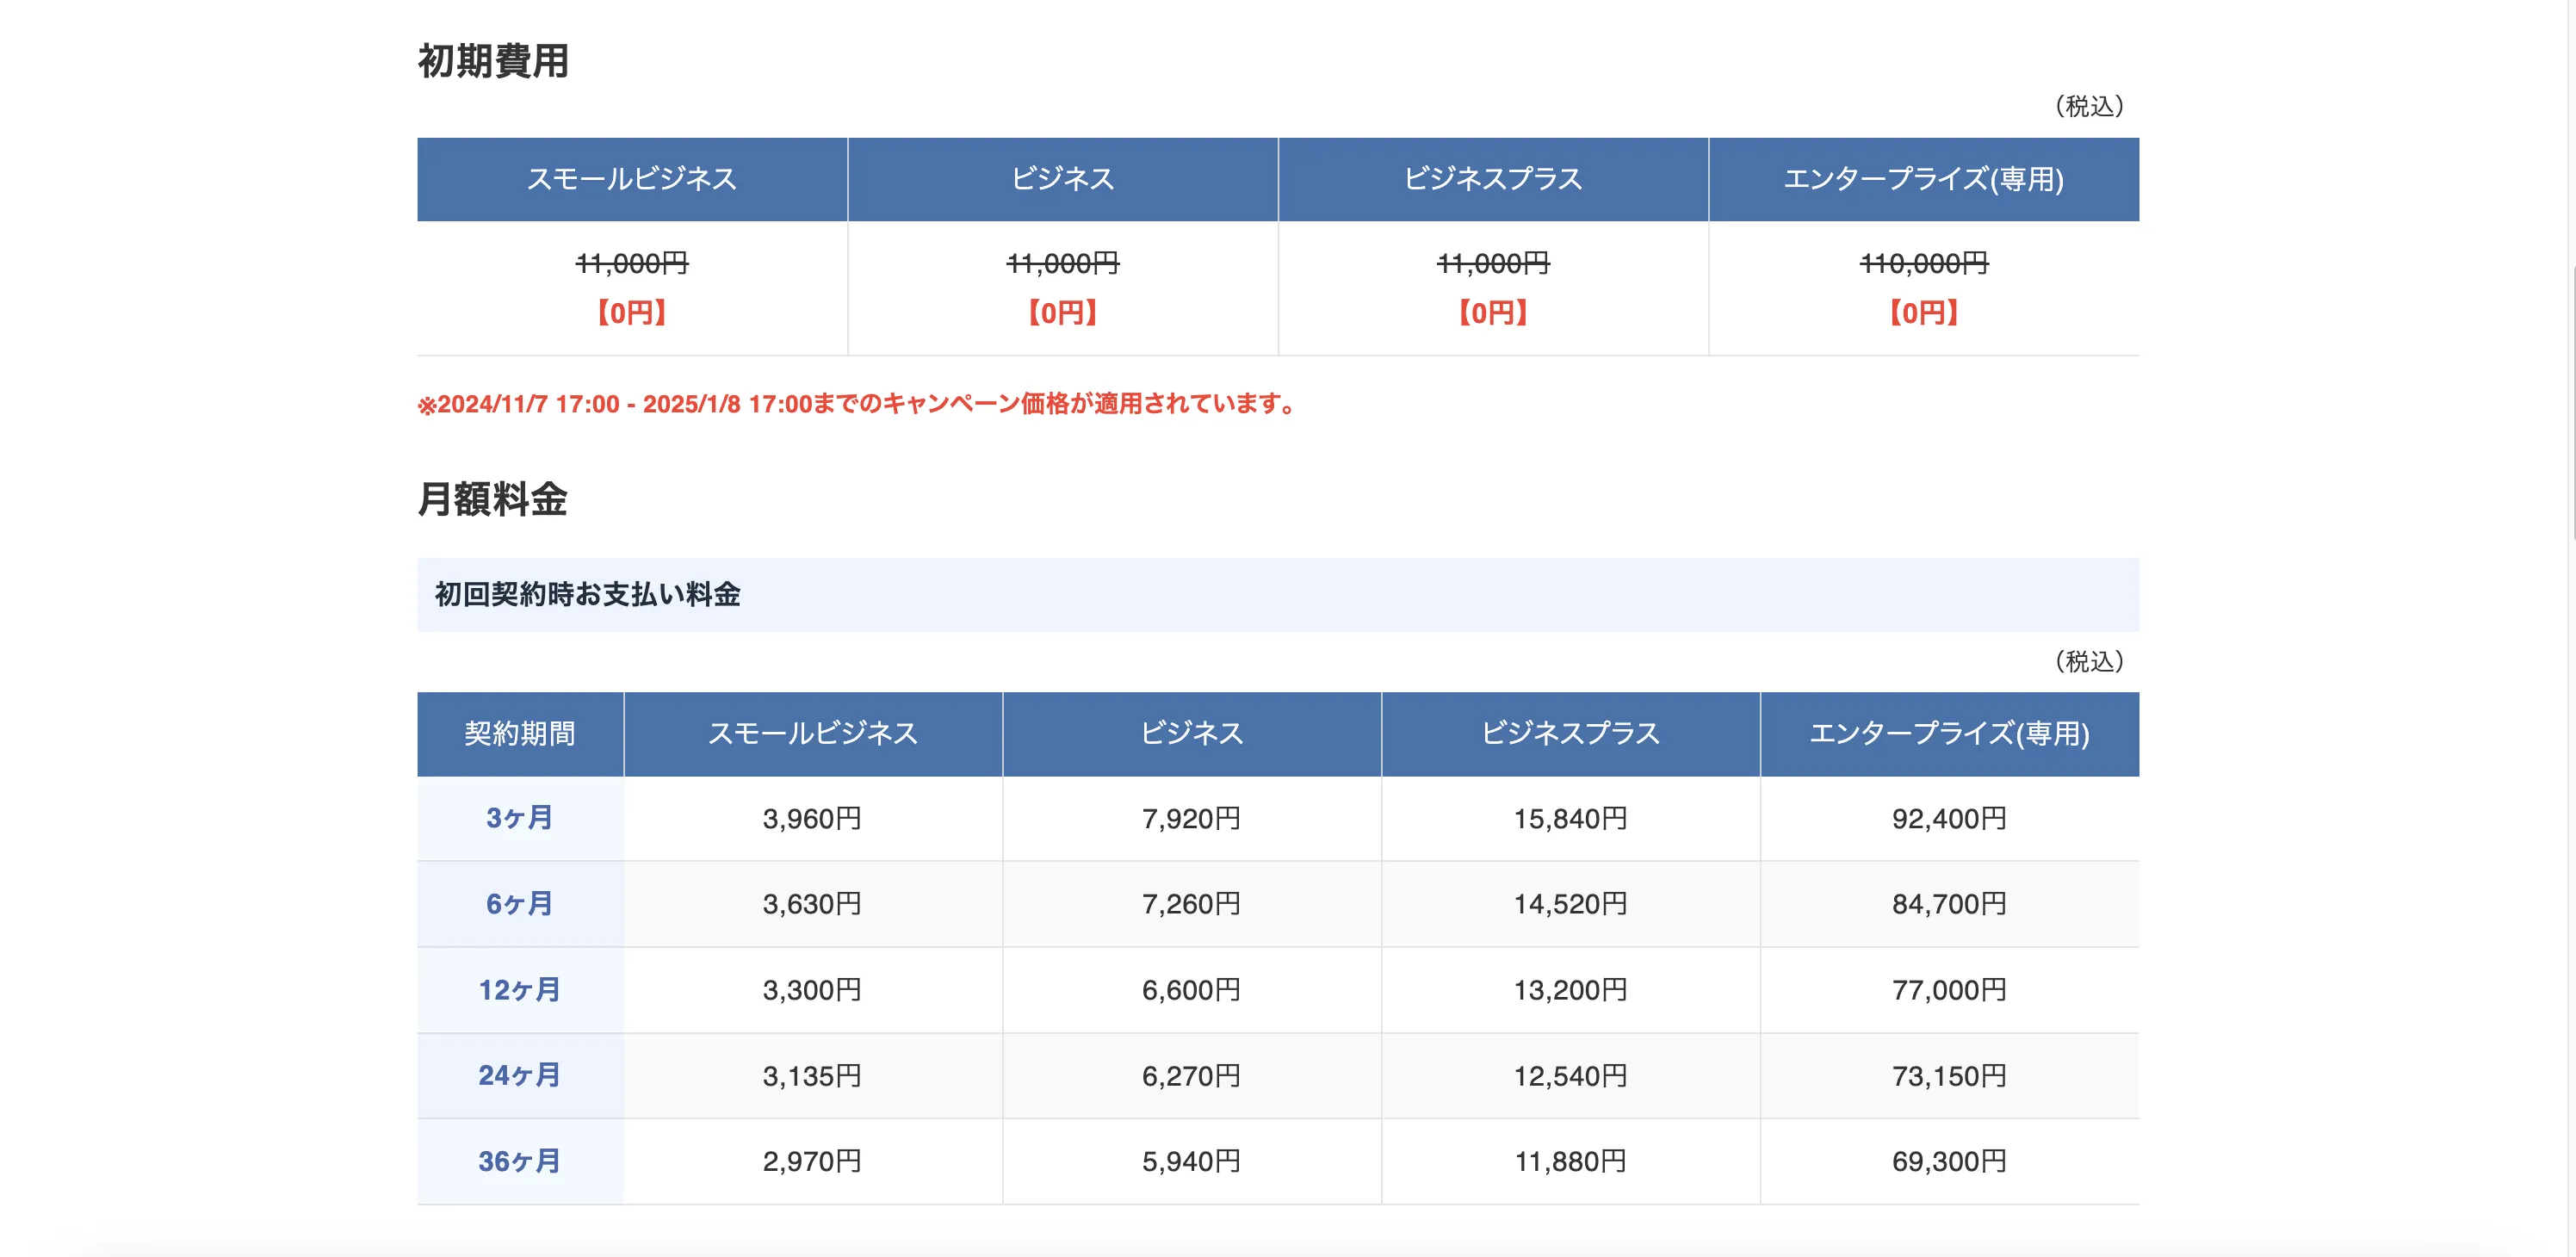Image resolution: width=2576 pixels, height=1257 pixels.
Task: Click the 初回契約時お支払い料金 banner
Action: pyautogui.click(x=1278, y=595)
